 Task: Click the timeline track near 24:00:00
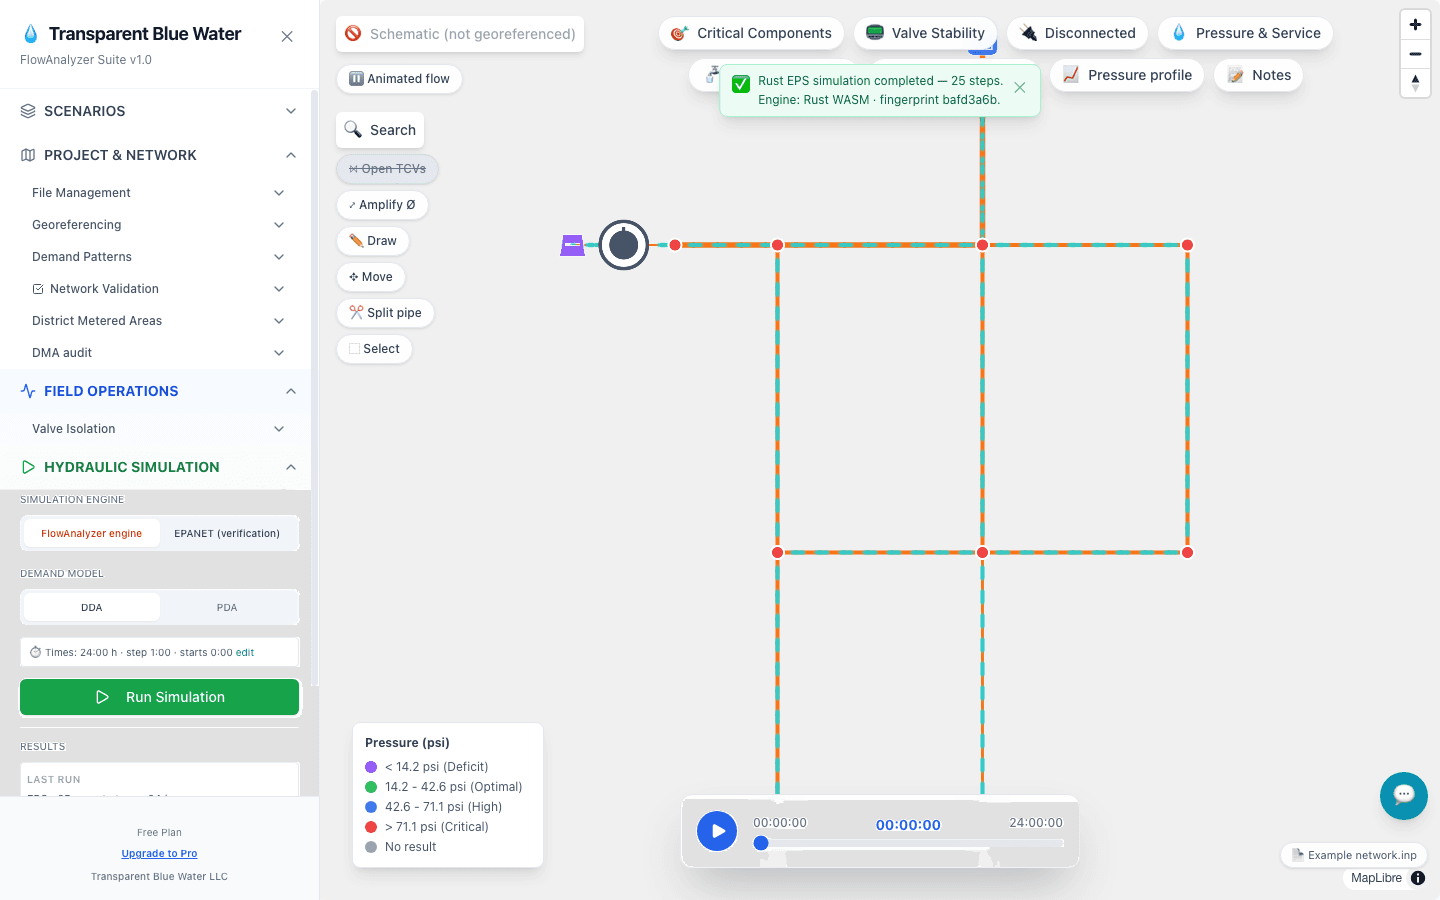click(1058, 843)
